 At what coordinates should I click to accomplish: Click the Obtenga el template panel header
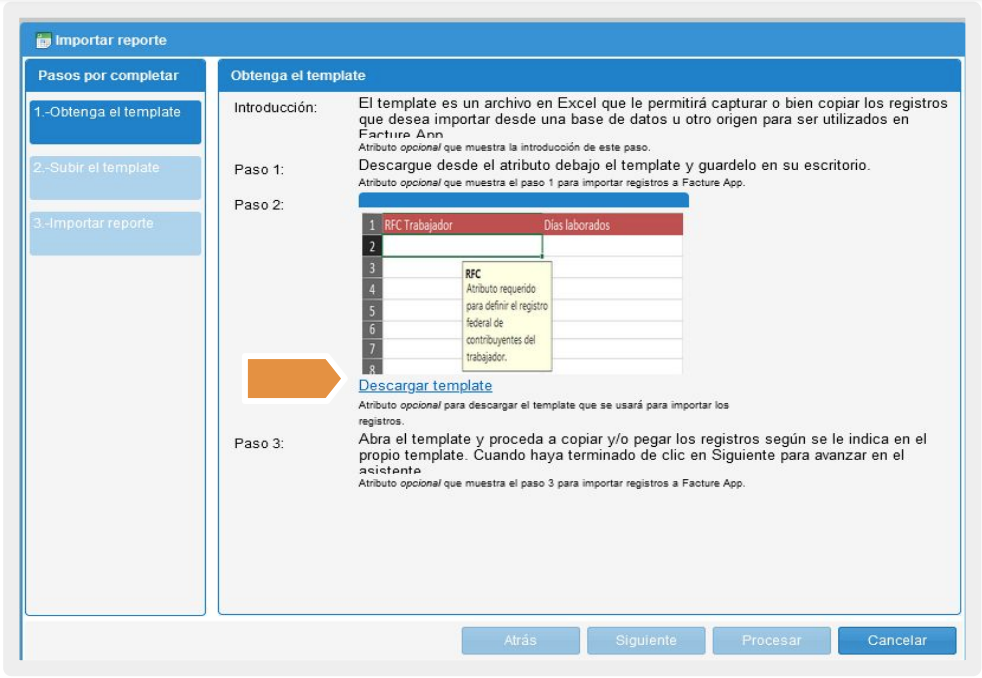[x=589, y=75]
